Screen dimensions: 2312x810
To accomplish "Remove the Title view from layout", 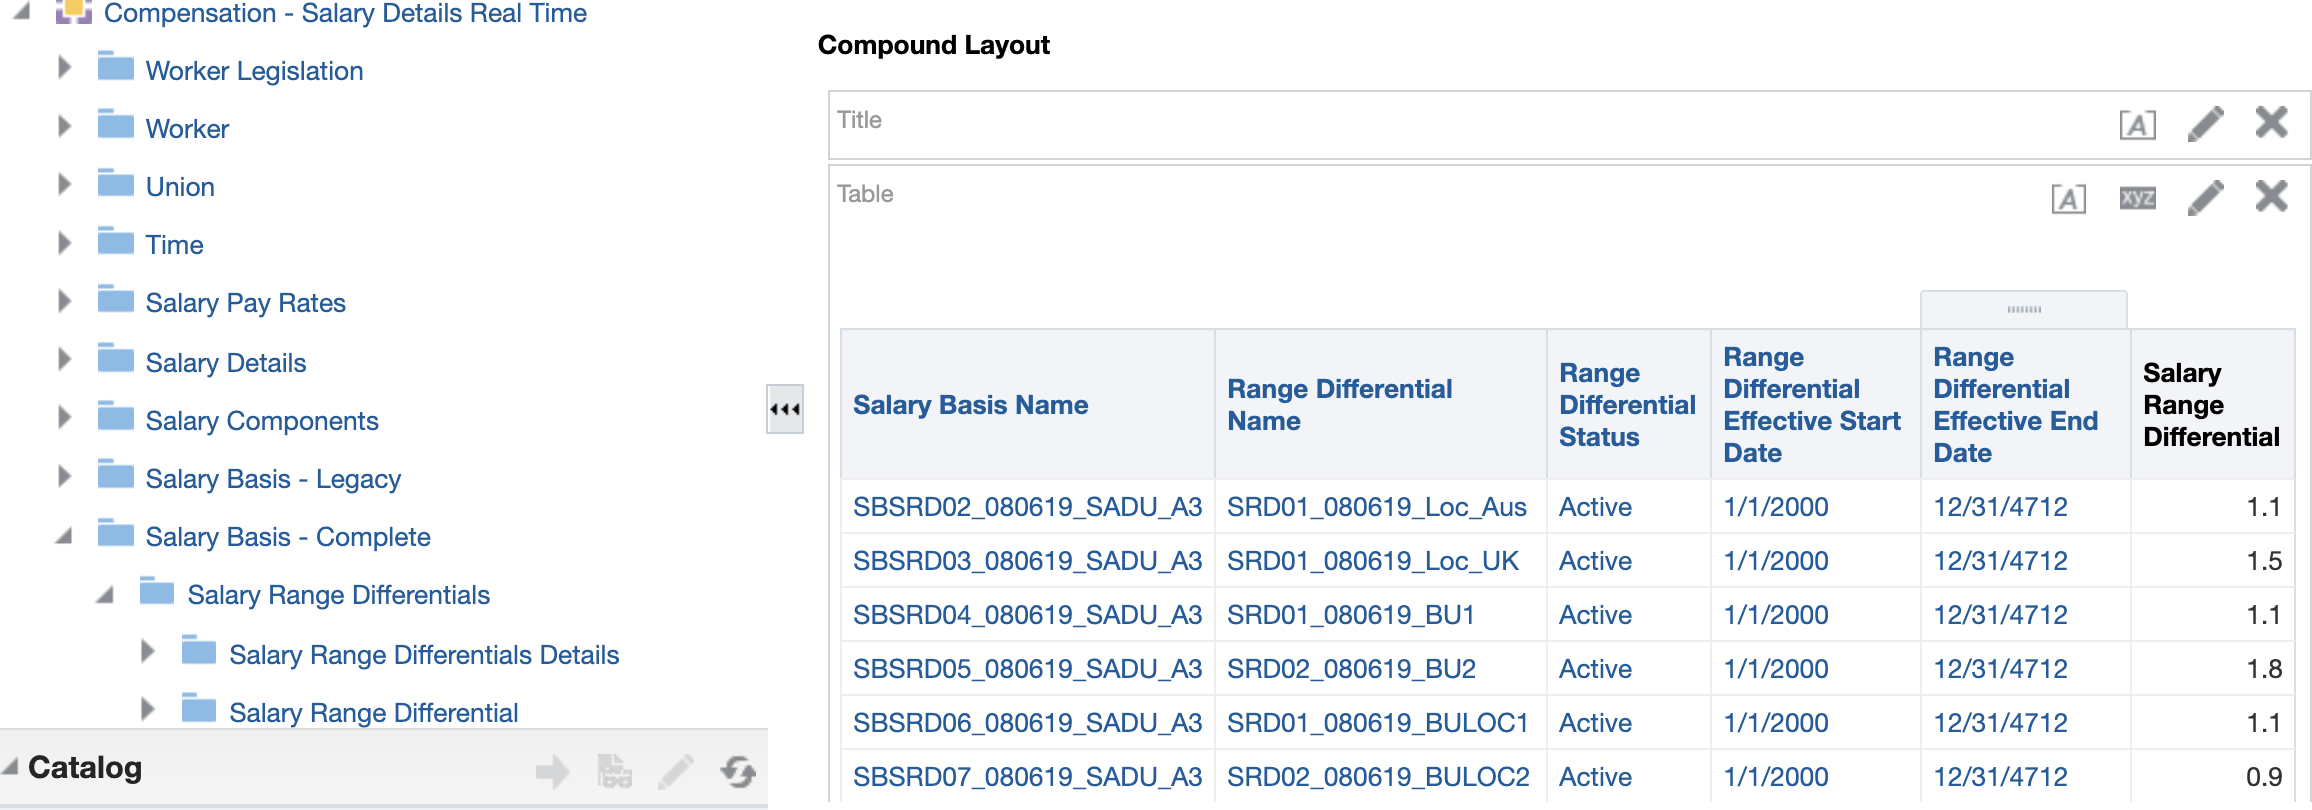I will [x=2271, y=123].
